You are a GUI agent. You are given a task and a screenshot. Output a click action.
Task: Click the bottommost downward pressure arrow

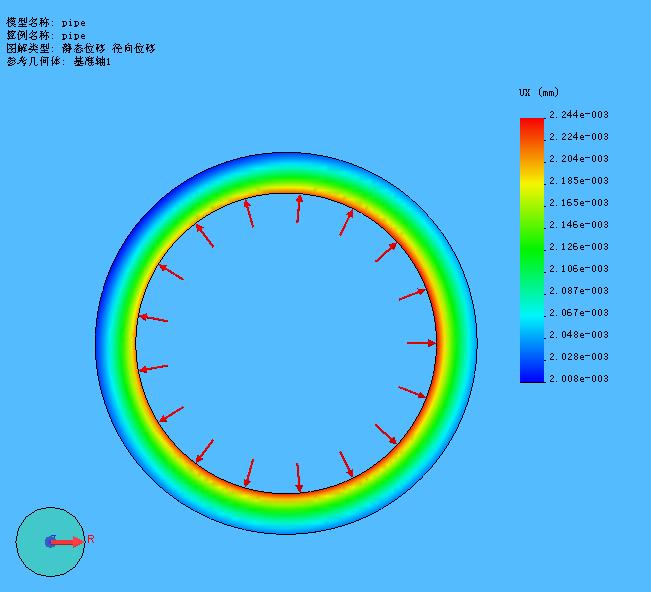299,477
